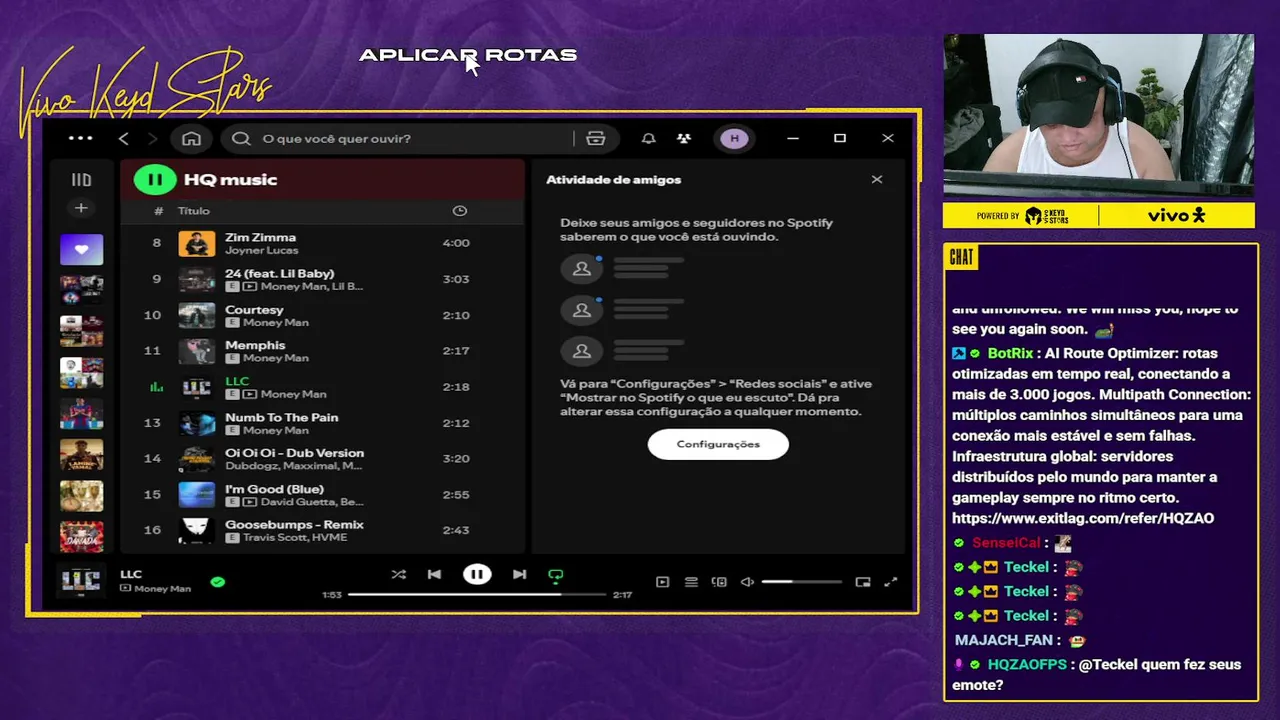Open Liked Songs heart thumbnail in sidebar
The width and height of the screenshot is (1280, 720).
coord(81,248)
